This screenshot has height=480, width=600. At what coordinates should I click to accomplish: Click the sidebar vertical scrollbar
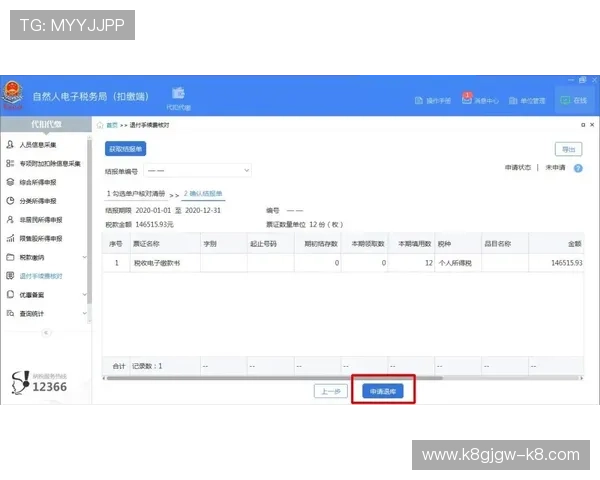(x=89, y=222)
